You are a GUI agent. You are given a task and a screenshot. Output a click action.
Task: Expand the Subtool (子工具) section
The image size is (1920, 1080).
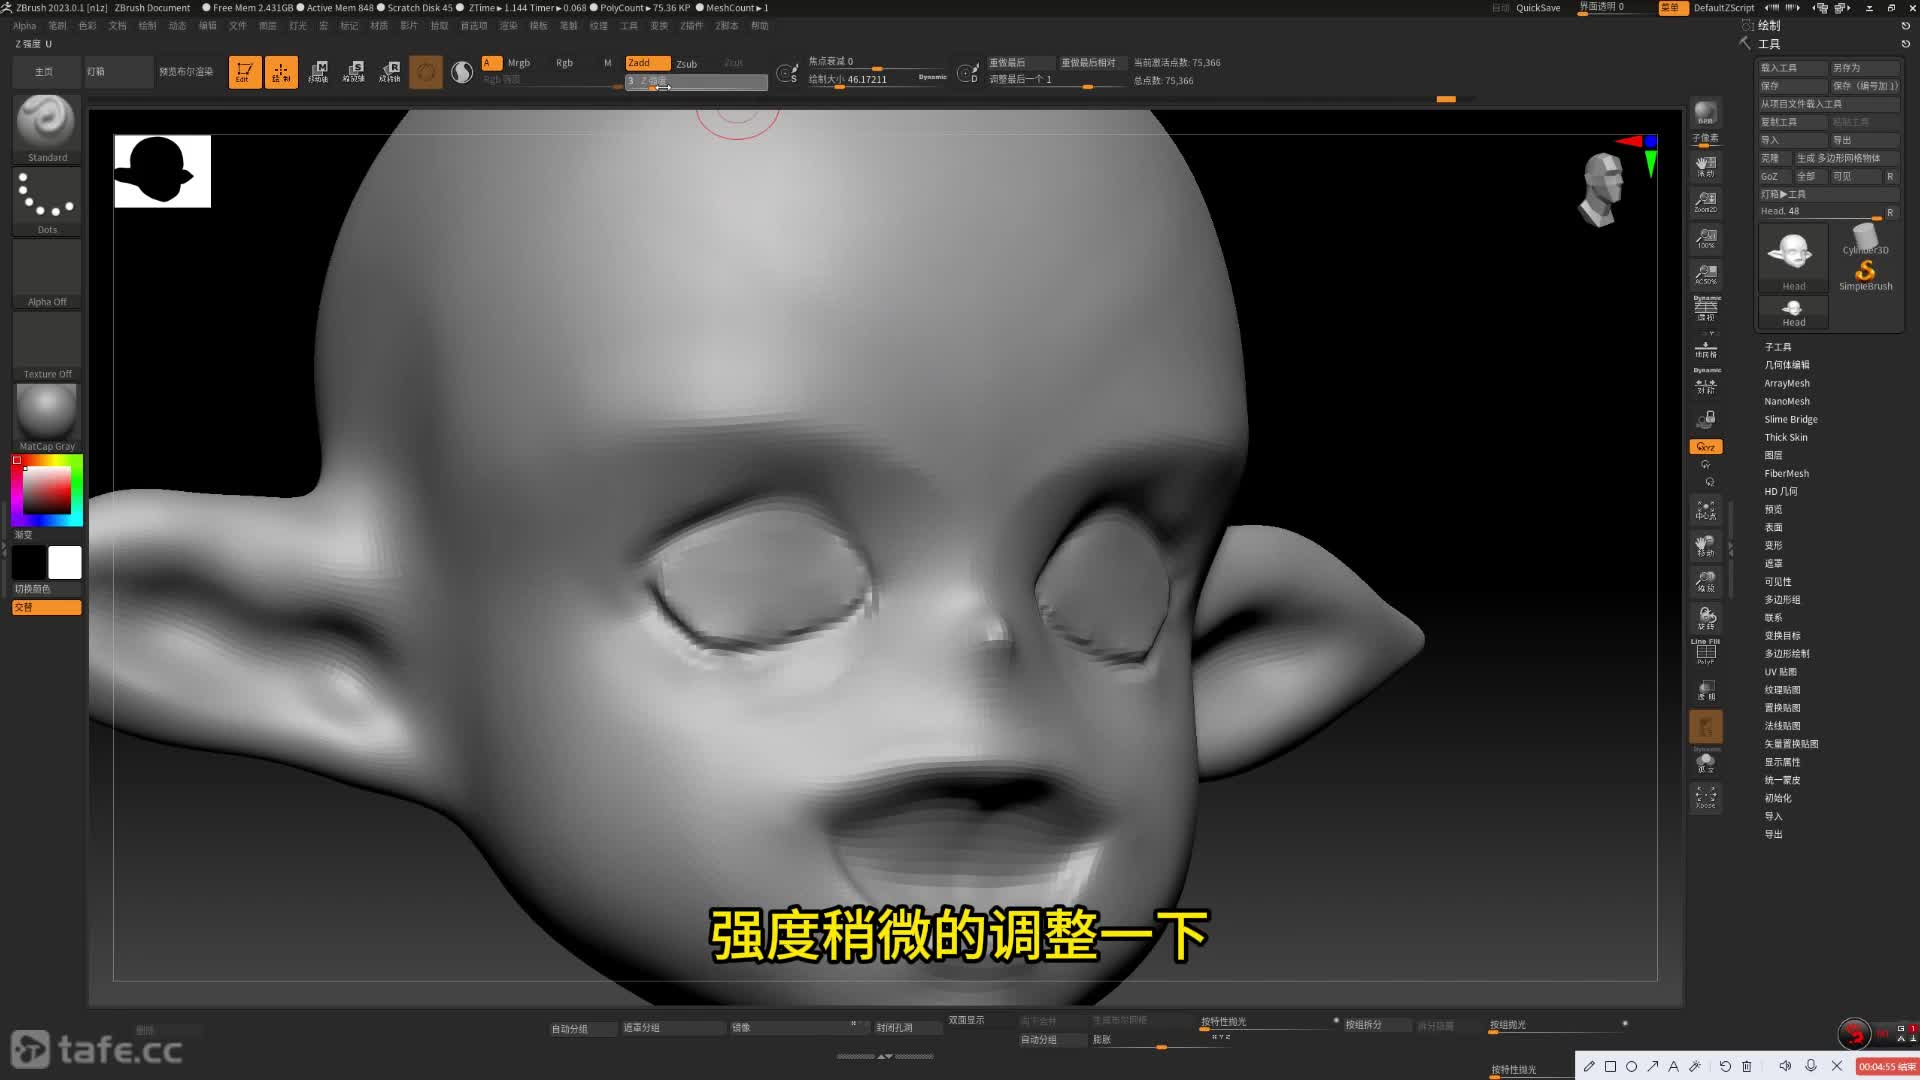pyautogui.click(x=1778, y=347)
